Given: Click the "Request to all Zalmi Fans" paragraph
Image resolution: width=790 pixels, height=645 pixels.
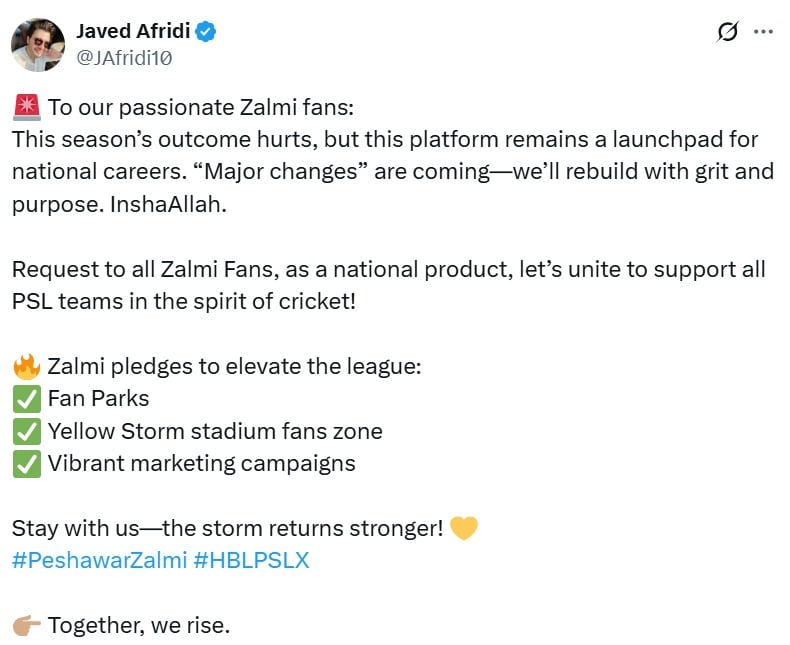Looking at the screenshot, I should click(388, 285).
